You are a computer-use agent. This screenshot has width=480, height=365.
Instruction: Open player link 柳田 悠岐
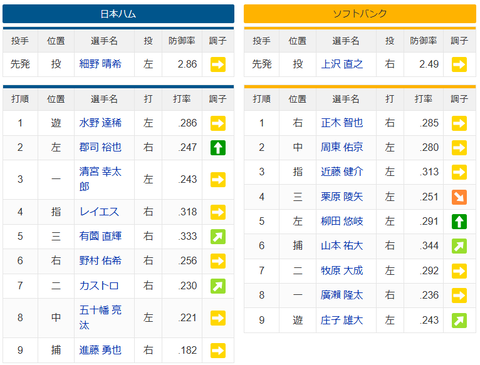[x=342, y=221]
